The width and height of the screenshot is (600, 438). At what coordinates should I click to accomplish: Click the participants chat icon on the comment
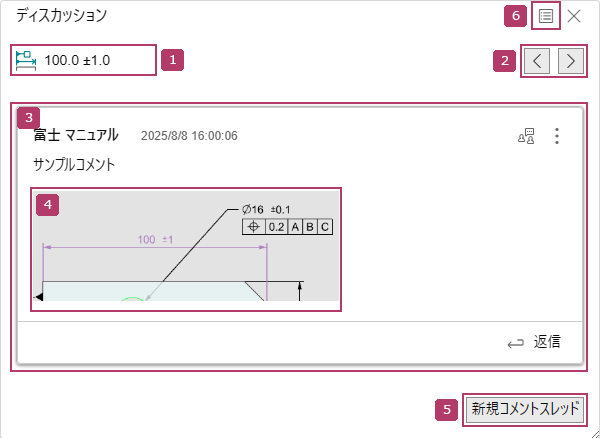[526, 137]
